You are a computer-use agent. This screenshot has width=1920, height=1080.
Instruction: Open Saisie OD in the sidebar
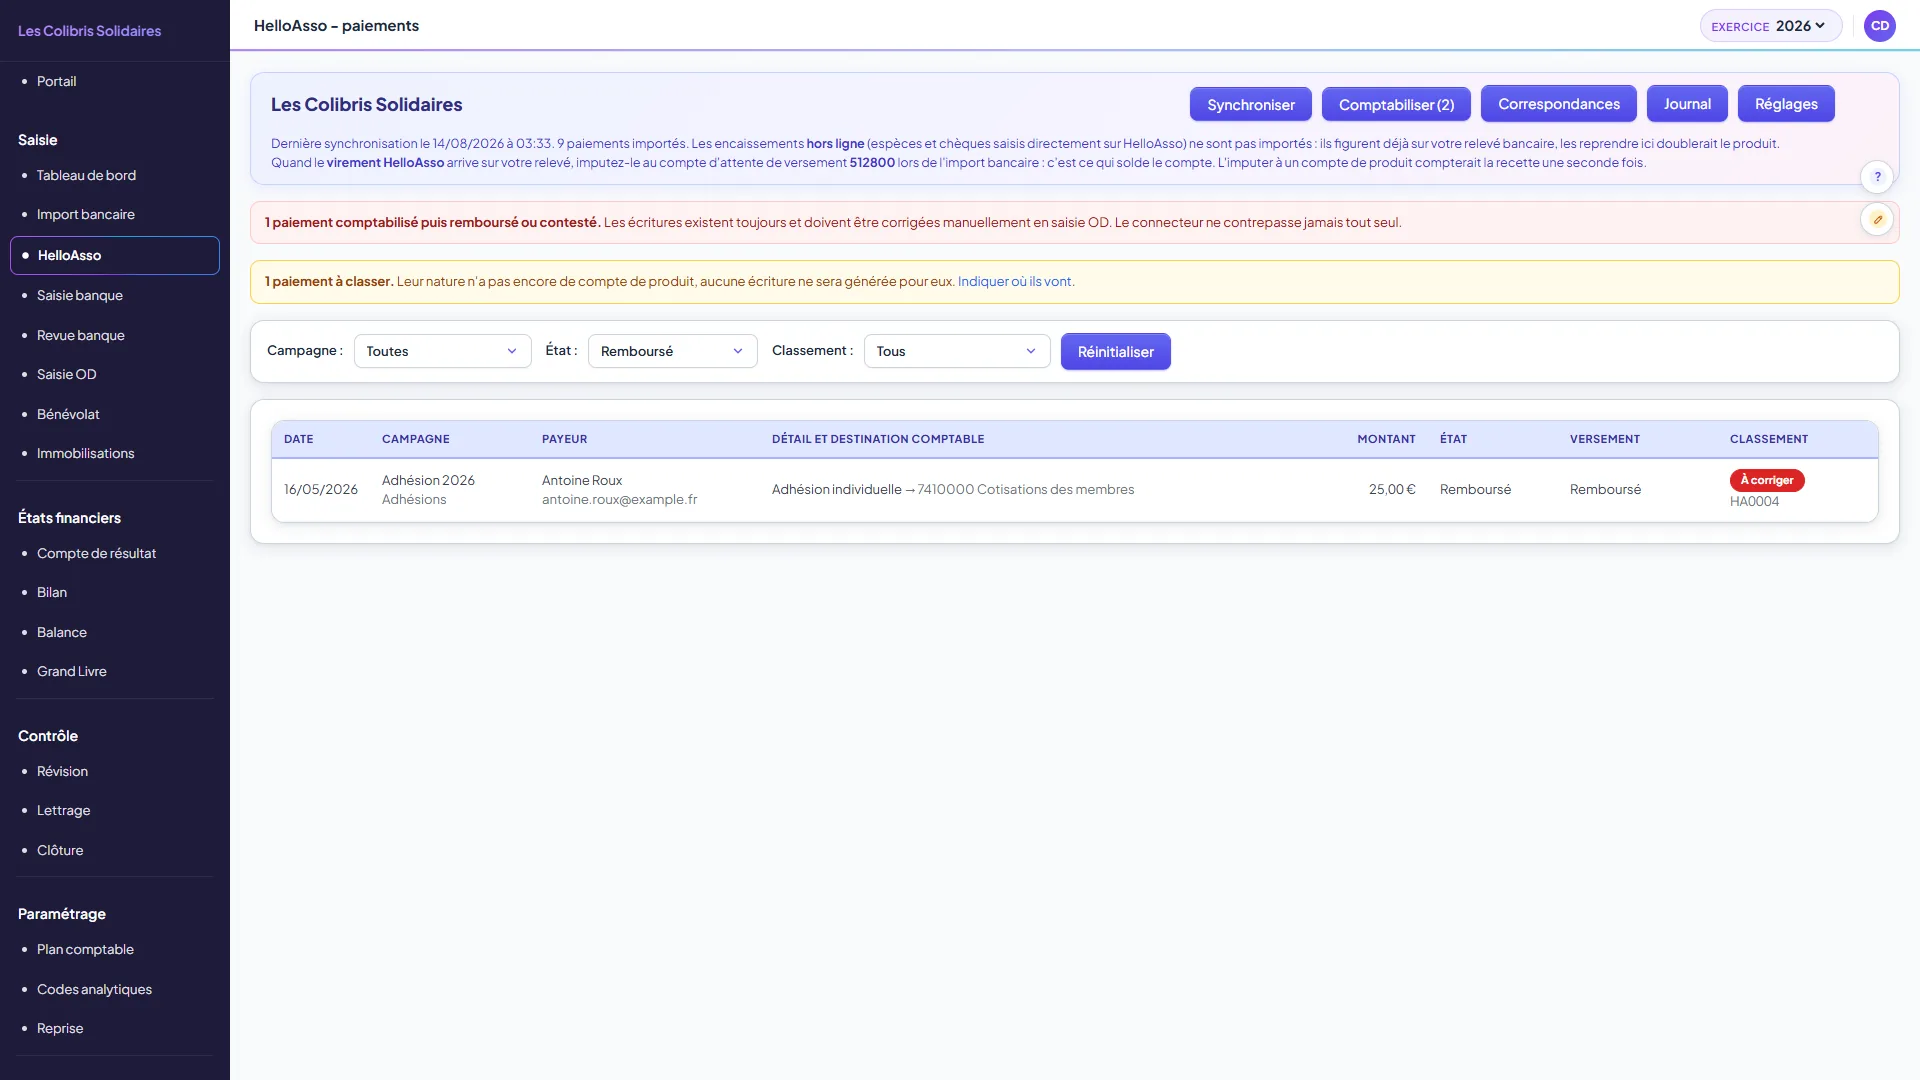[x=67, y=374]
